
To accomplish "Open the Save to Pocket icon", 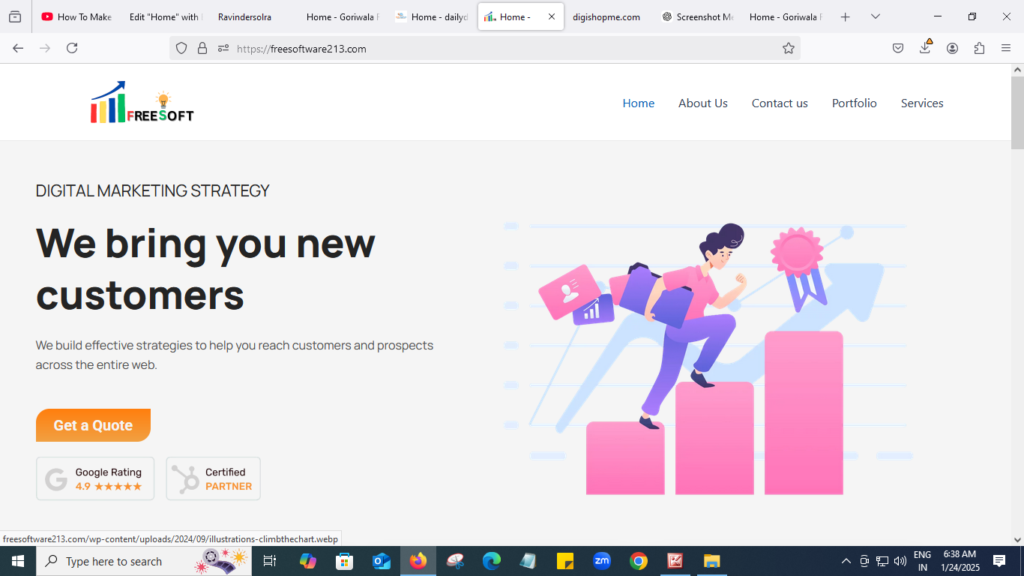I will click(x=898, y=48).
